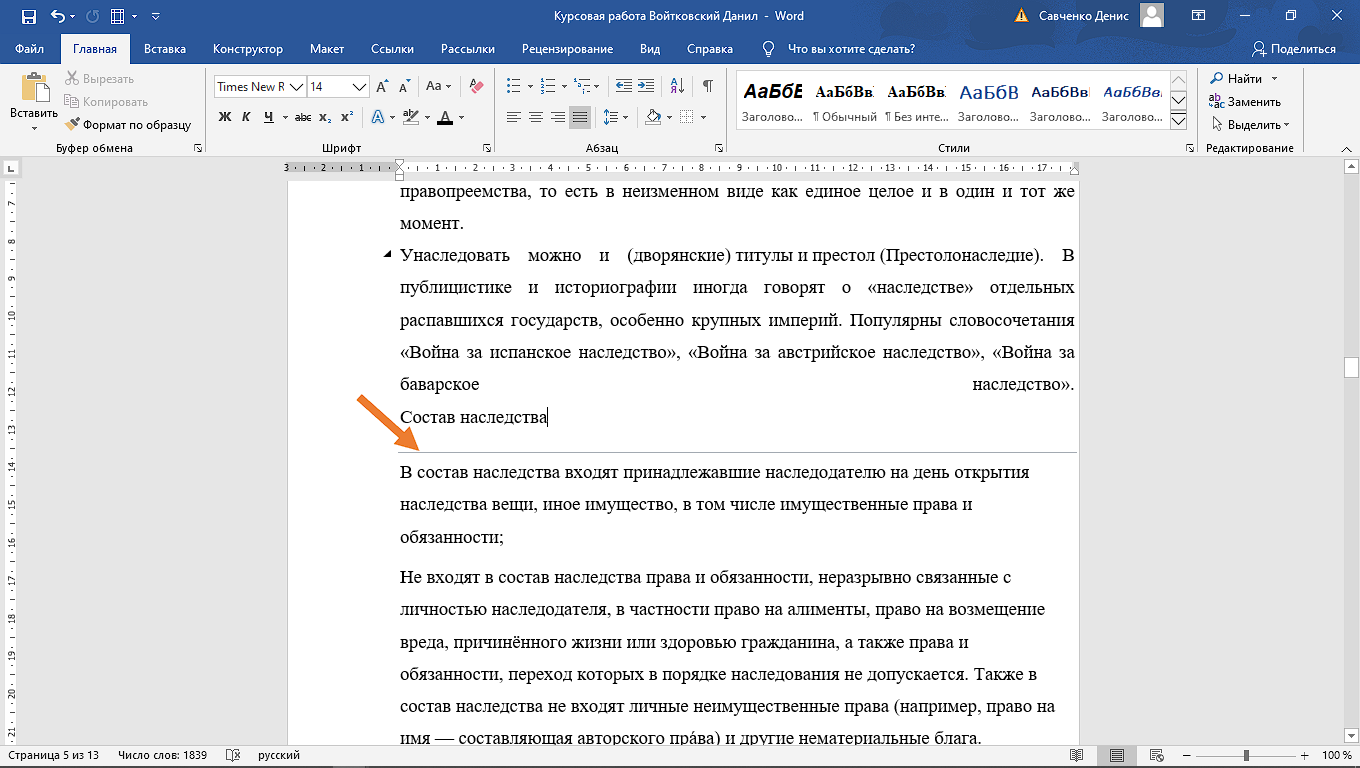The image size is (1360, 768).
Task: Cut selection with Вырезать
Action: pyautogui.click(x=99, y=79)
